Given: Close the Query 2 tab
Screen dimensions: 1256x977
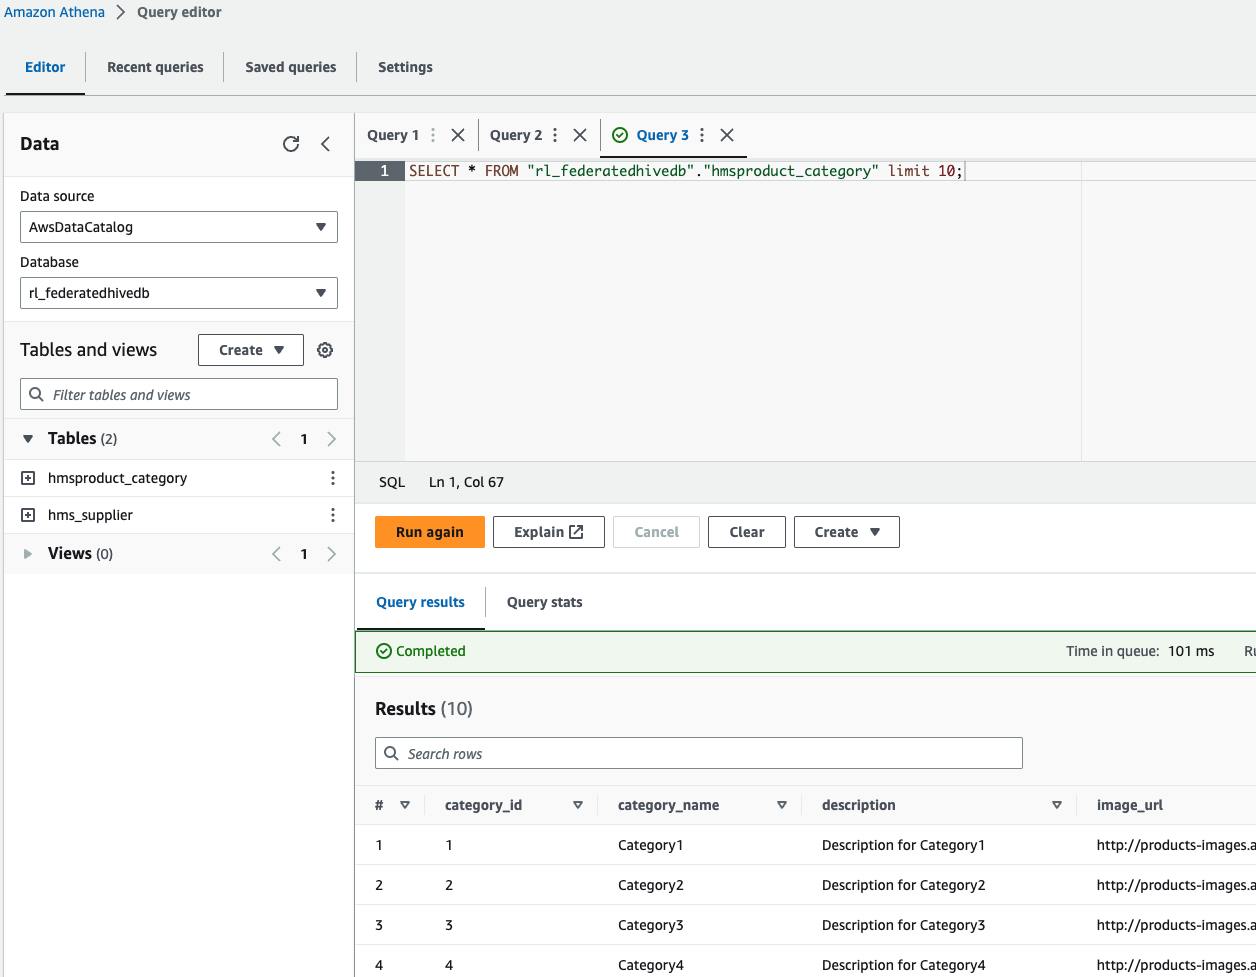Looking at the screenshot, I should [580, 135].
